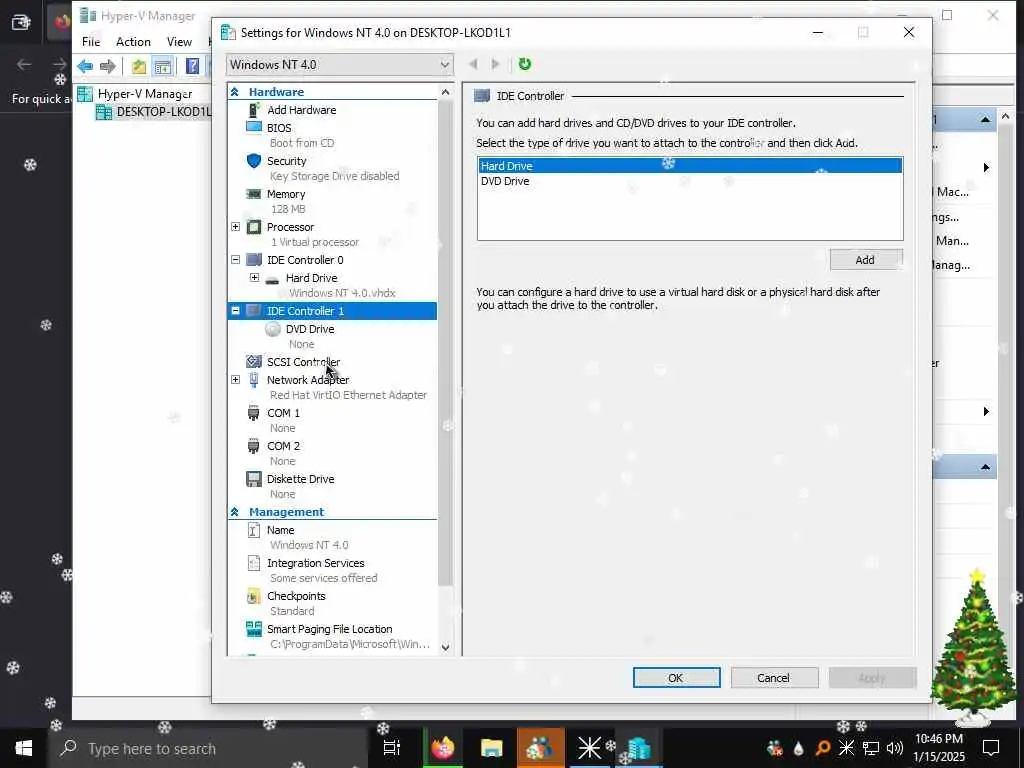Click the refresh icon in settings toolbar
Screen dimensions: 1024x768
[x=524, y=64]
